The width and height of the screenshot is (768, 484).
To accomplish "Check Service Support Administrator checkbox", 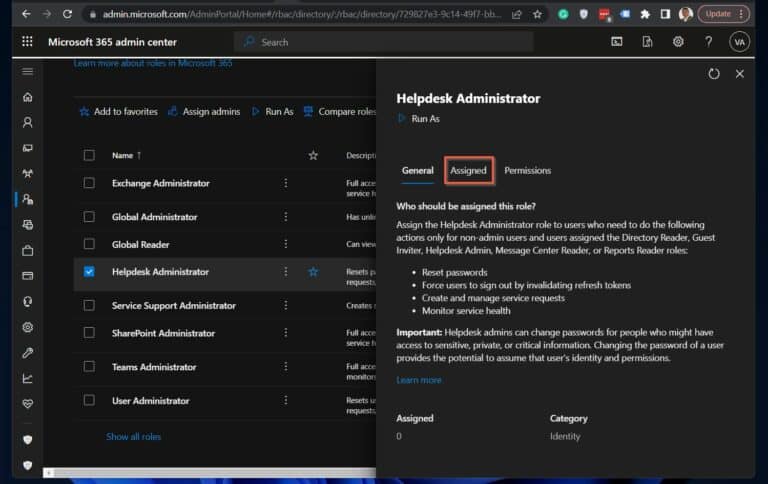I will point(89,305).
